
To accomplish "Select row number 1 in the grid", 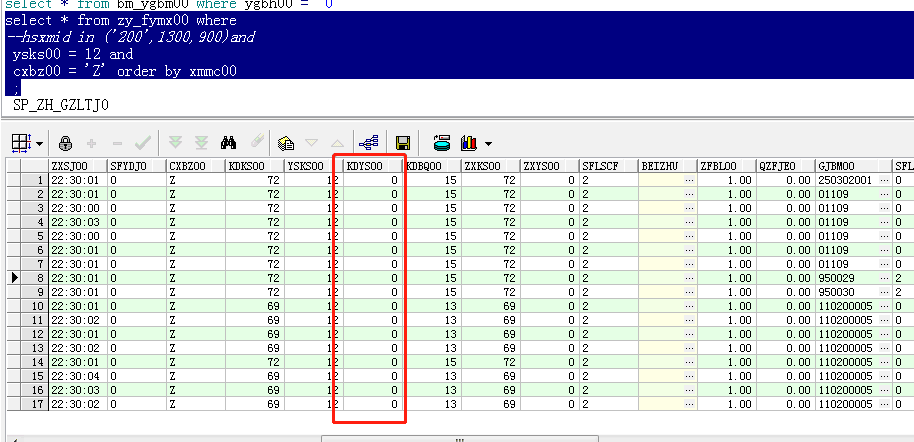I will [34, 180].
